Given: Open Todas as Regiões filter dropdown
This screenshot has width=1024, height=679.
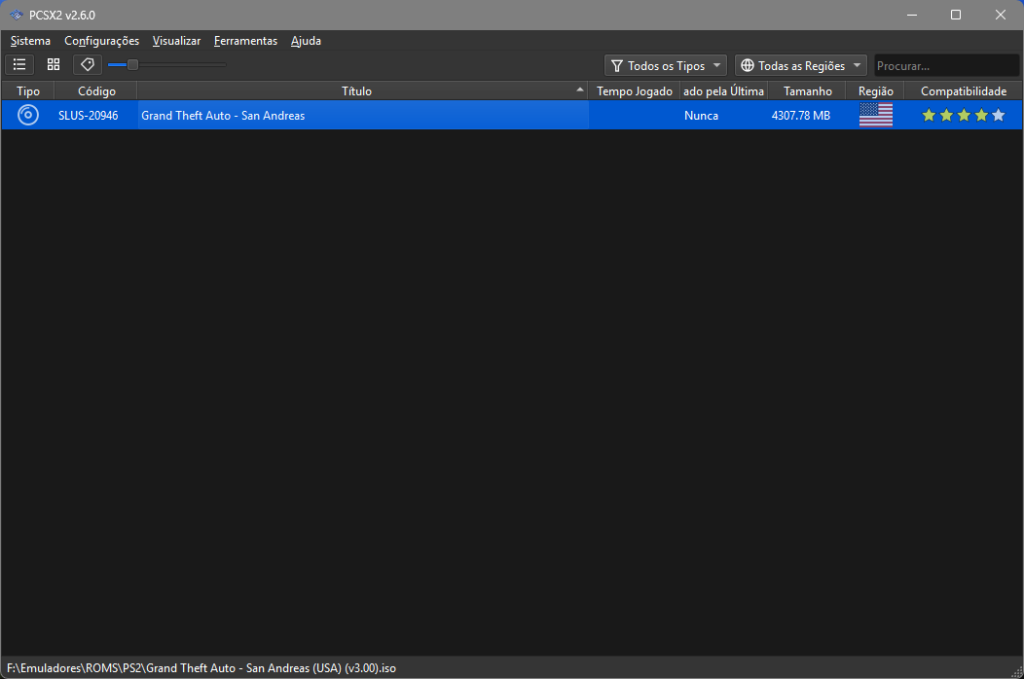Looking at the screenshot, I should coord(801,66).
